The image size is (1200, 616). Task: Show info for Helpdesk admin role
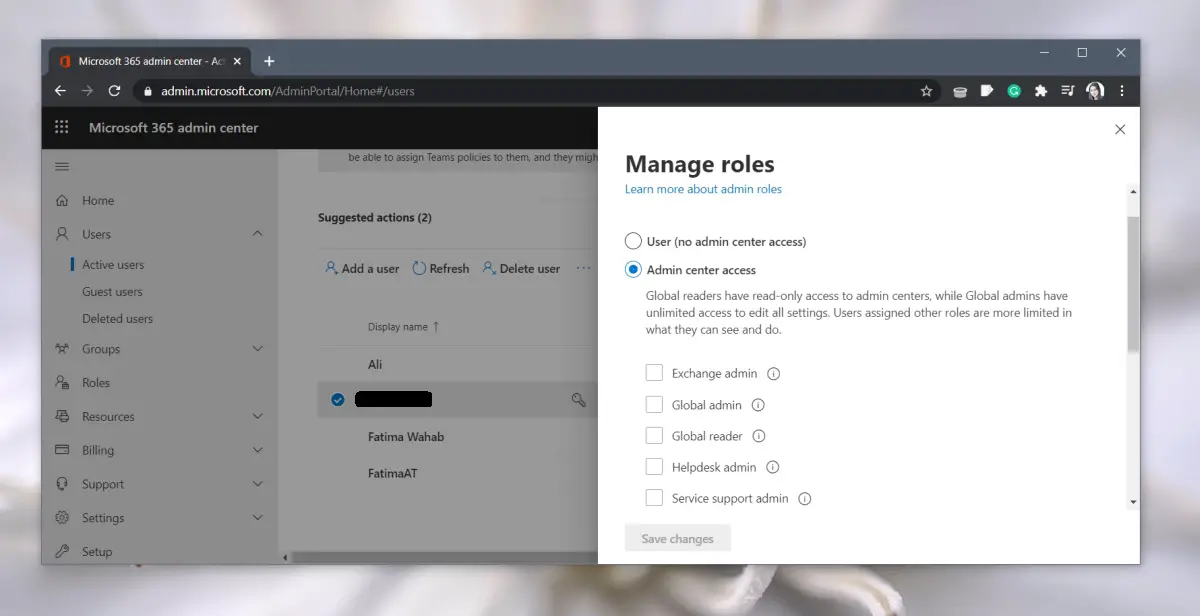coord(772,467)
